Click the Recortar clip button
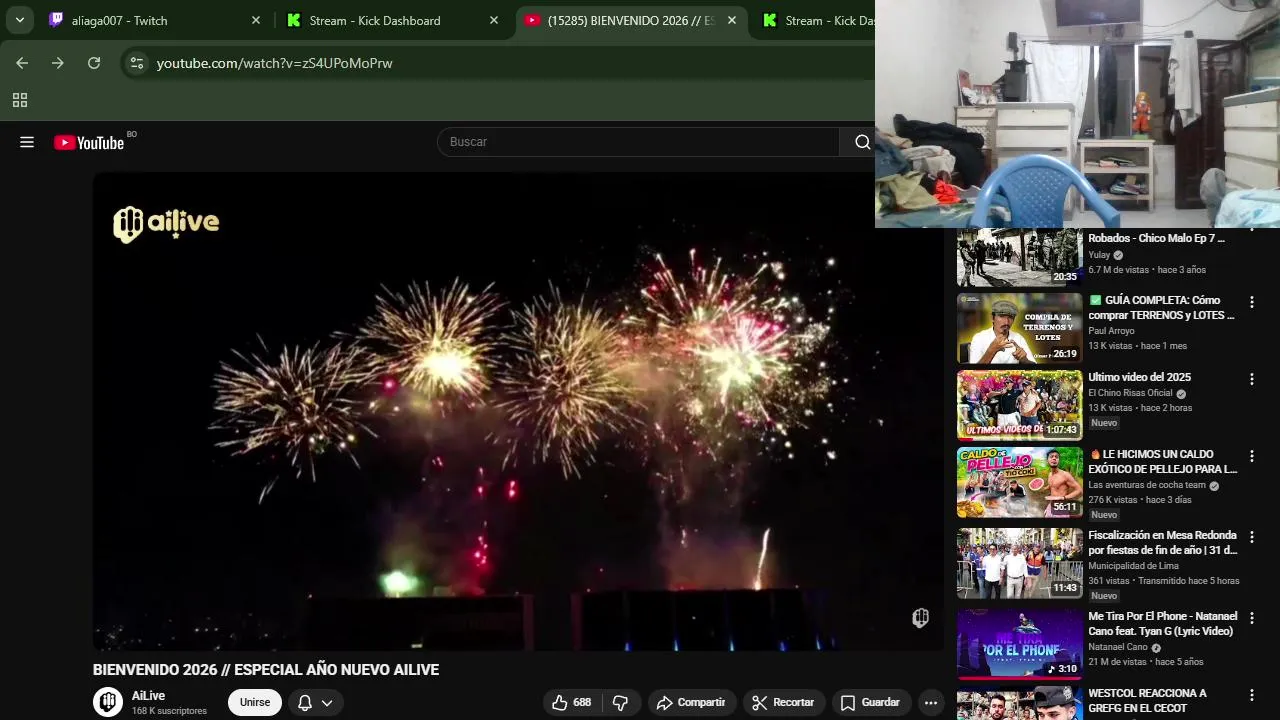This screenshot has width=1280, height=720. tap(784, 702)
